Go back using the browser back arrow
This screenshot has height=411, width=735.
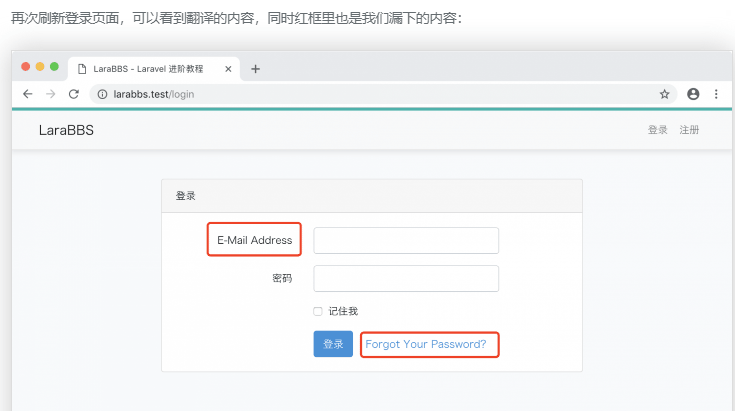tap(28, 94)
